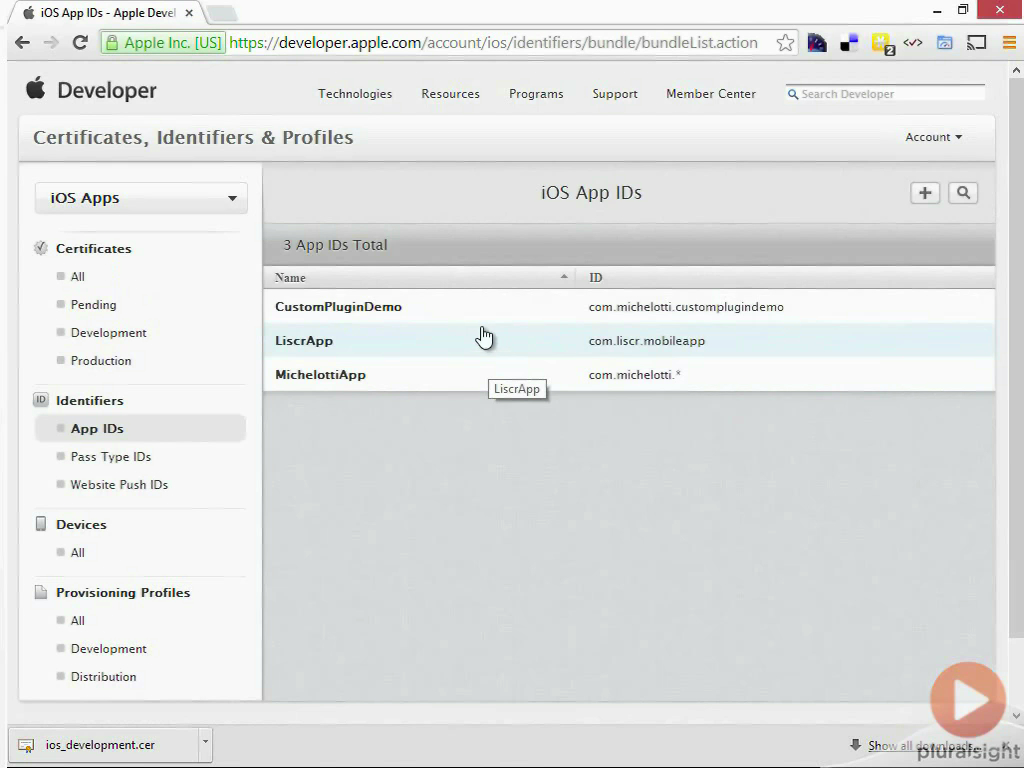Go to Member Center
The image size is (1024, 768).
tap(711, 94)
